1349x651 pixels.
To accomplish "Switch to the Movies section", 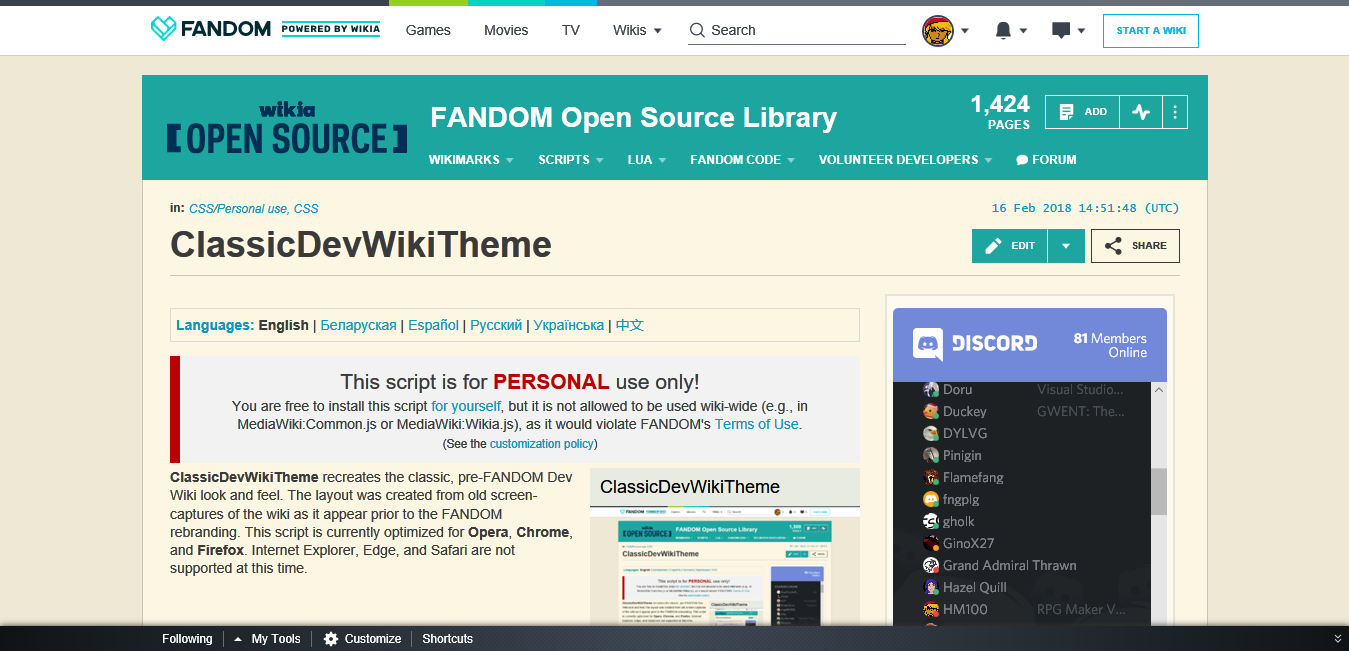I will [506, 30].
